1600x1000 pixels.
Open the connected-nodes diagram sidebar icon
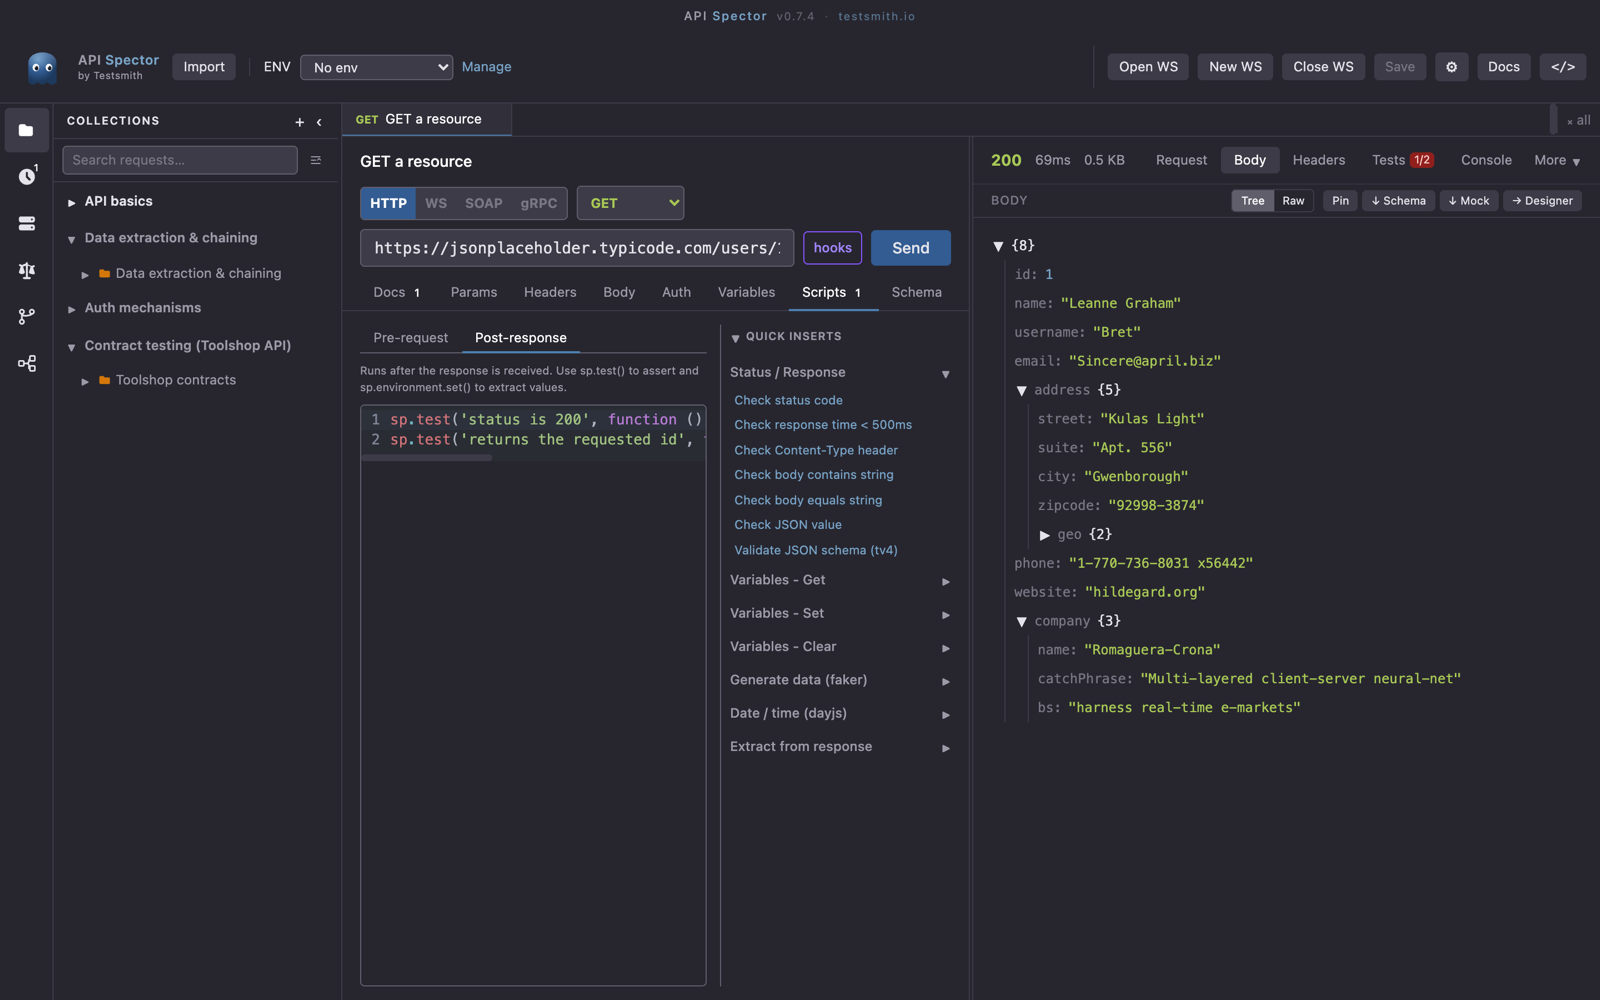[27, 363]
